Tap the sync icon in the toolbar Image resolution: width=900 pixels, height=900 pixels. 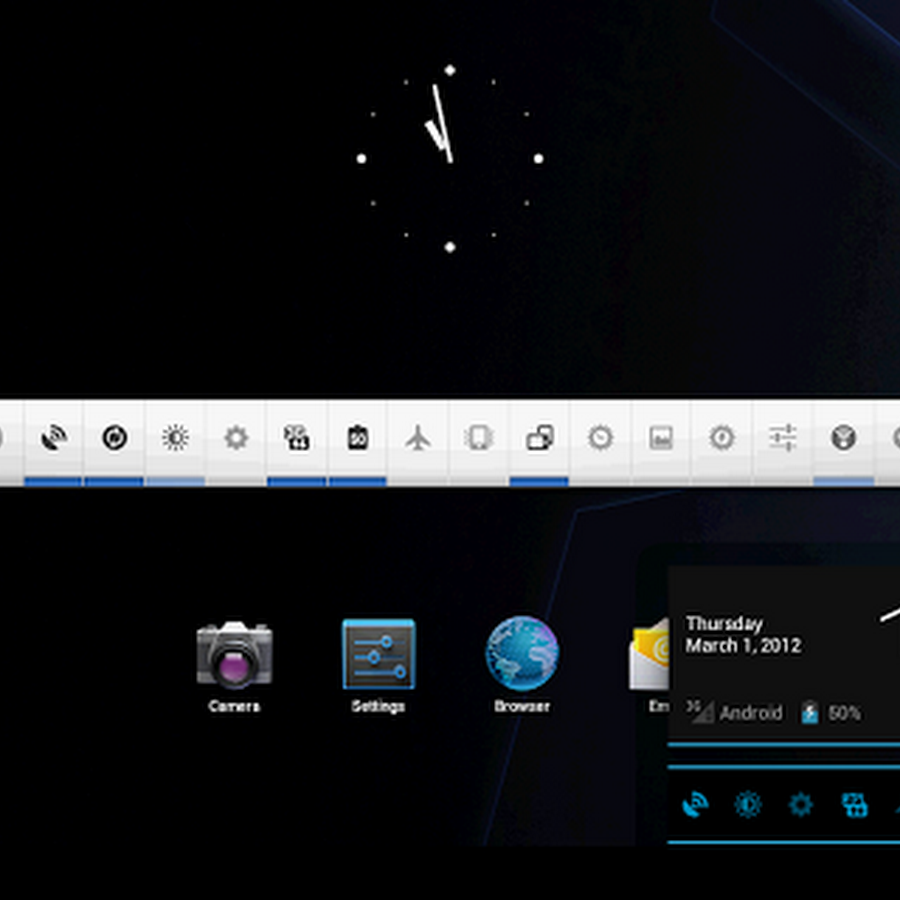[x=115, y=437]
